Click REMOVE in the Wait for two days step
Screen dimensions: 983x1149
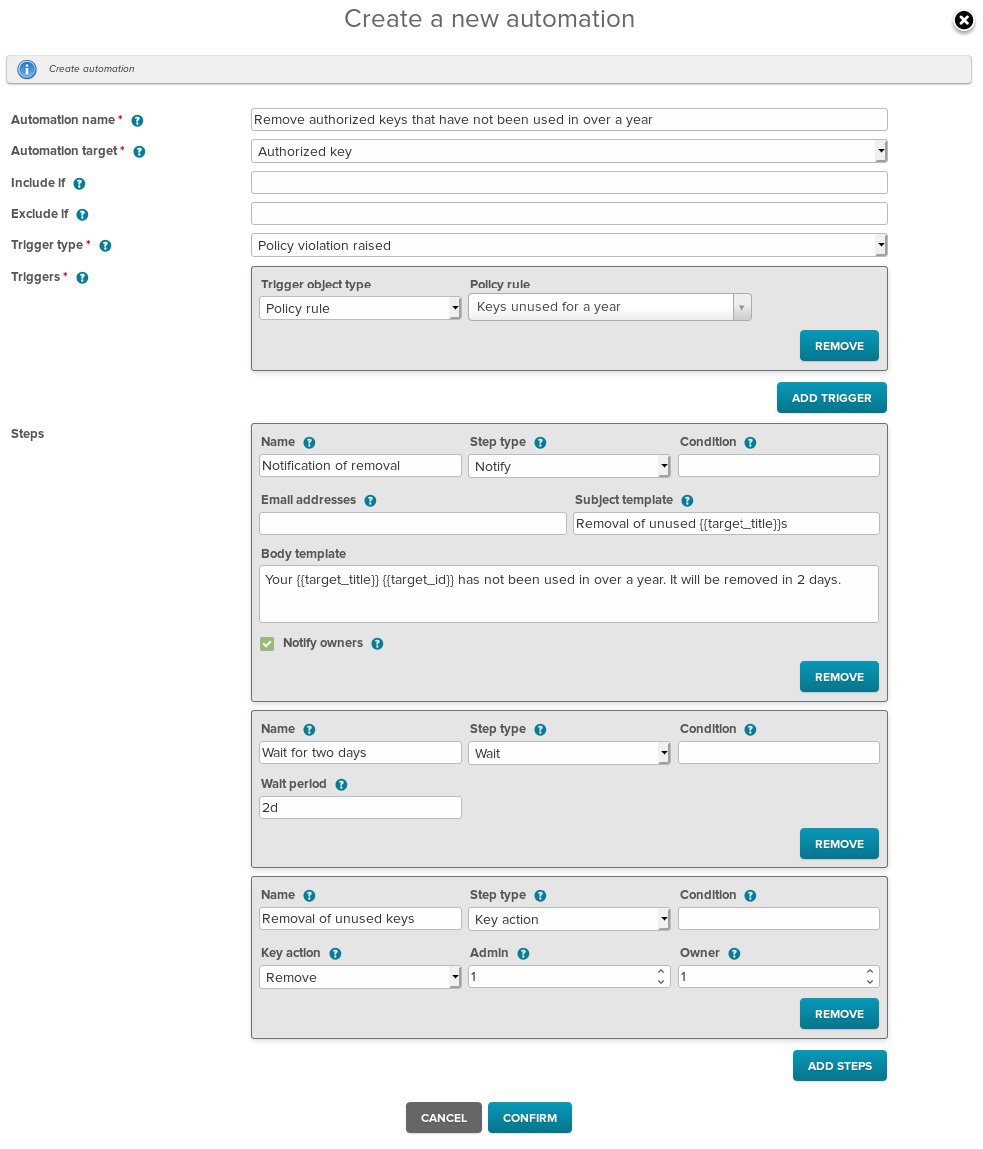[839, 844]
